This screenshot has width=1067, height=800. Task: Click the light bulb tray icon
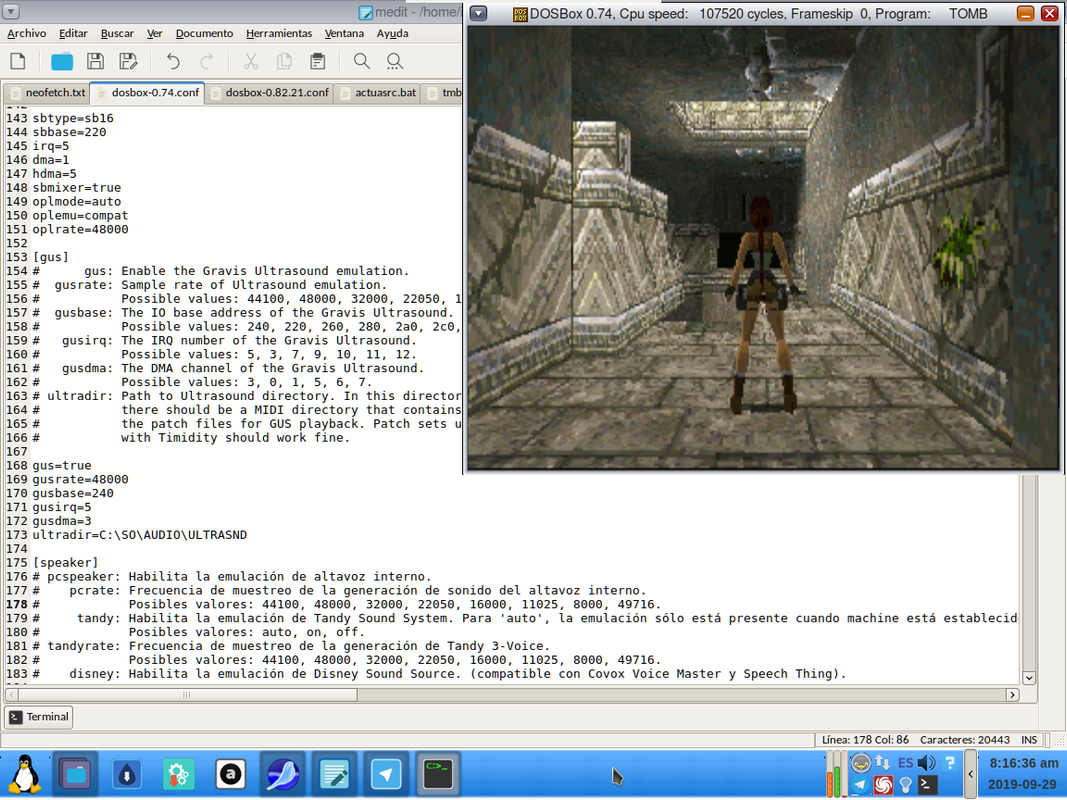(x=906, y=786)
